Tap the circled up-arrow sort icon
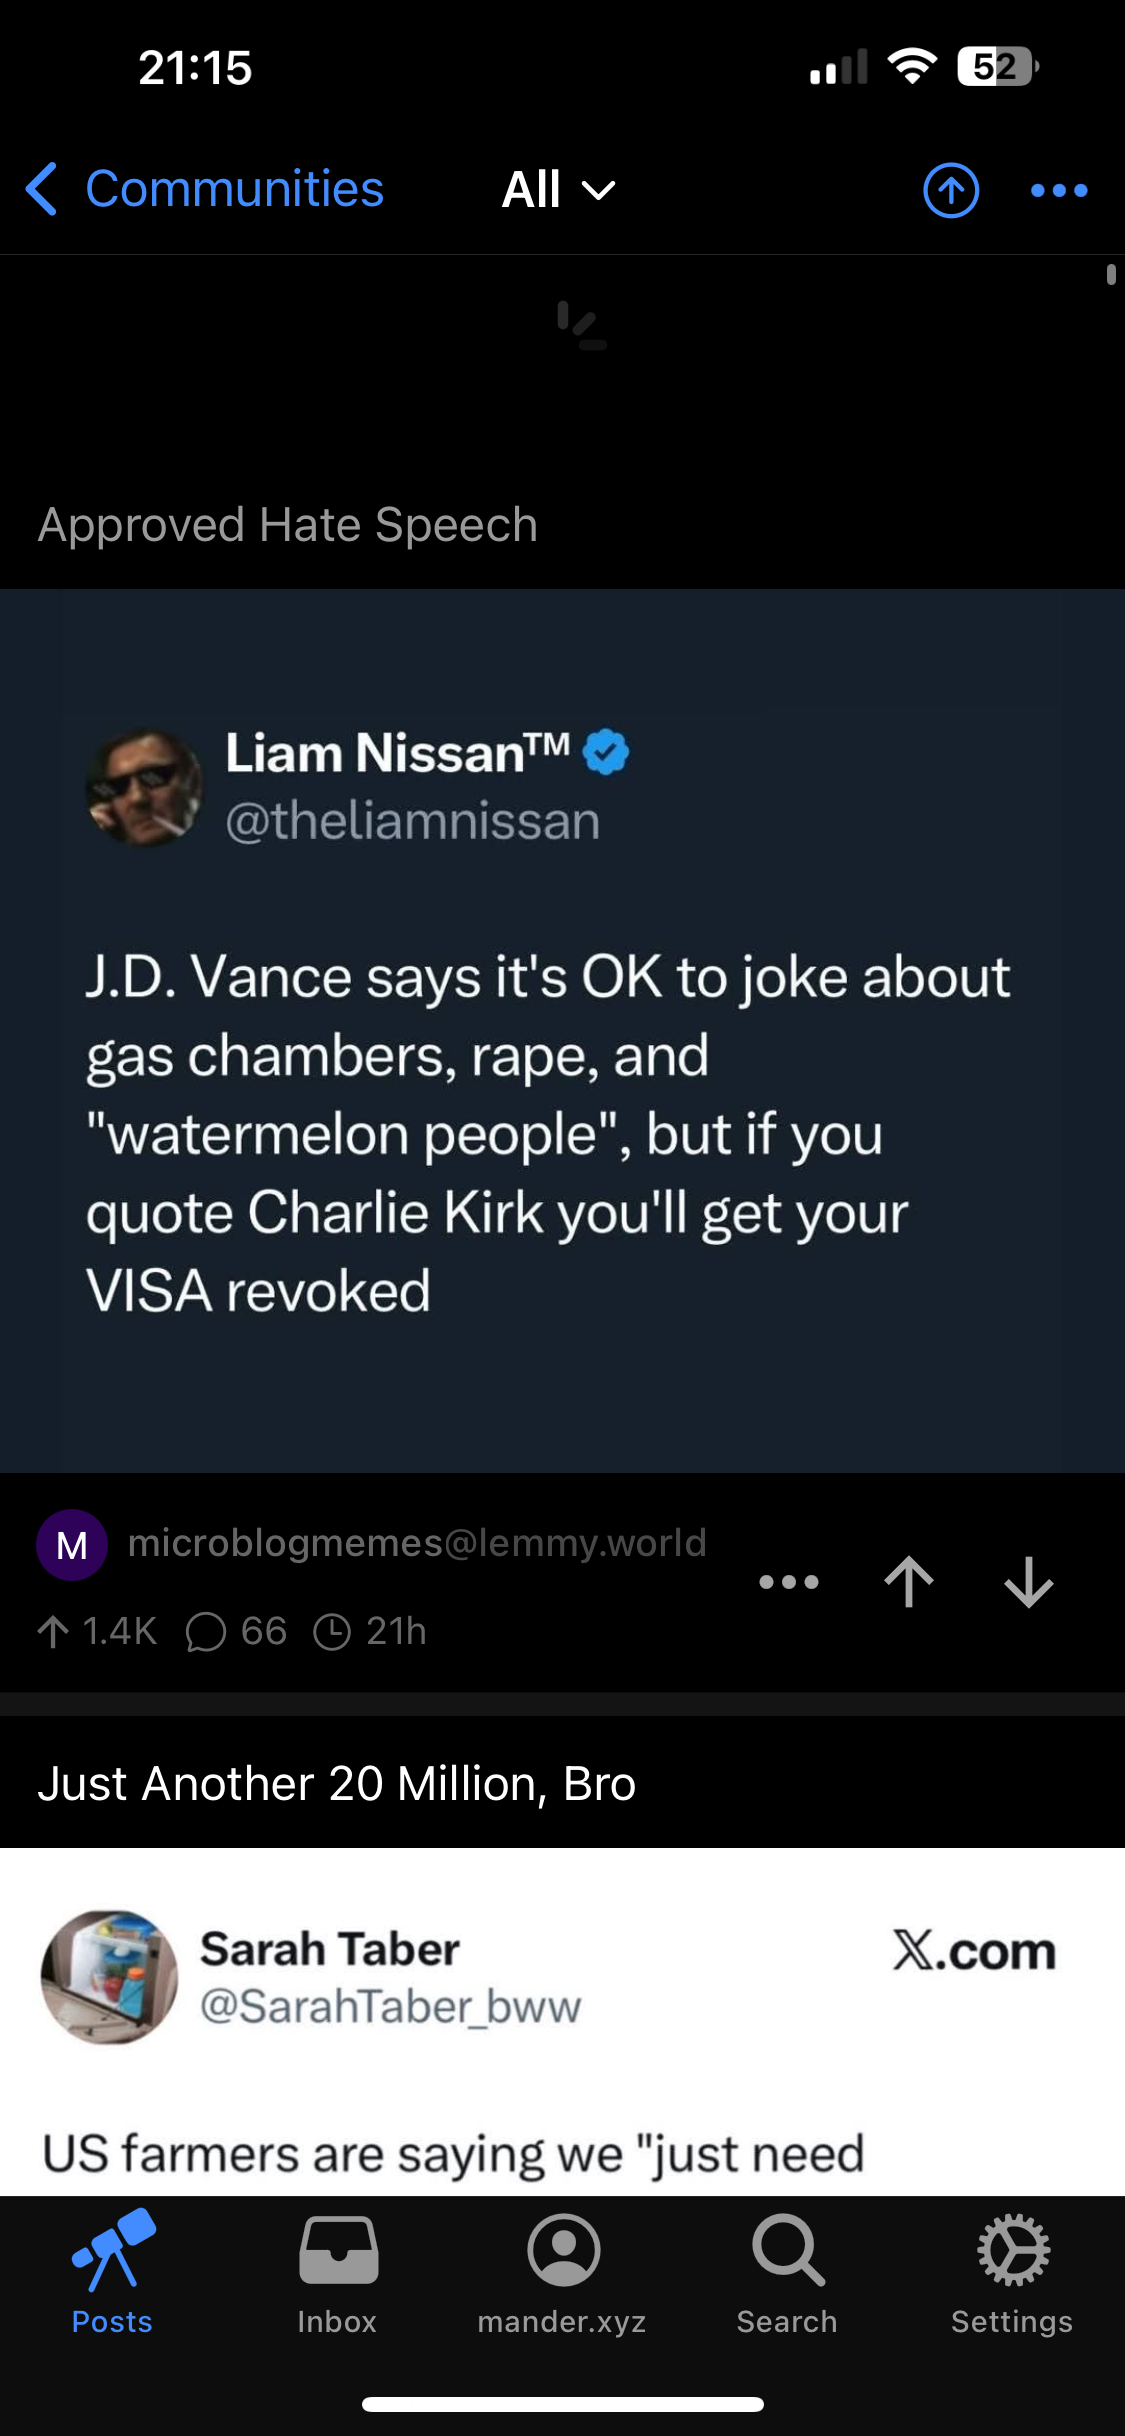The image size is (1125, 2436). click(950, 189)
